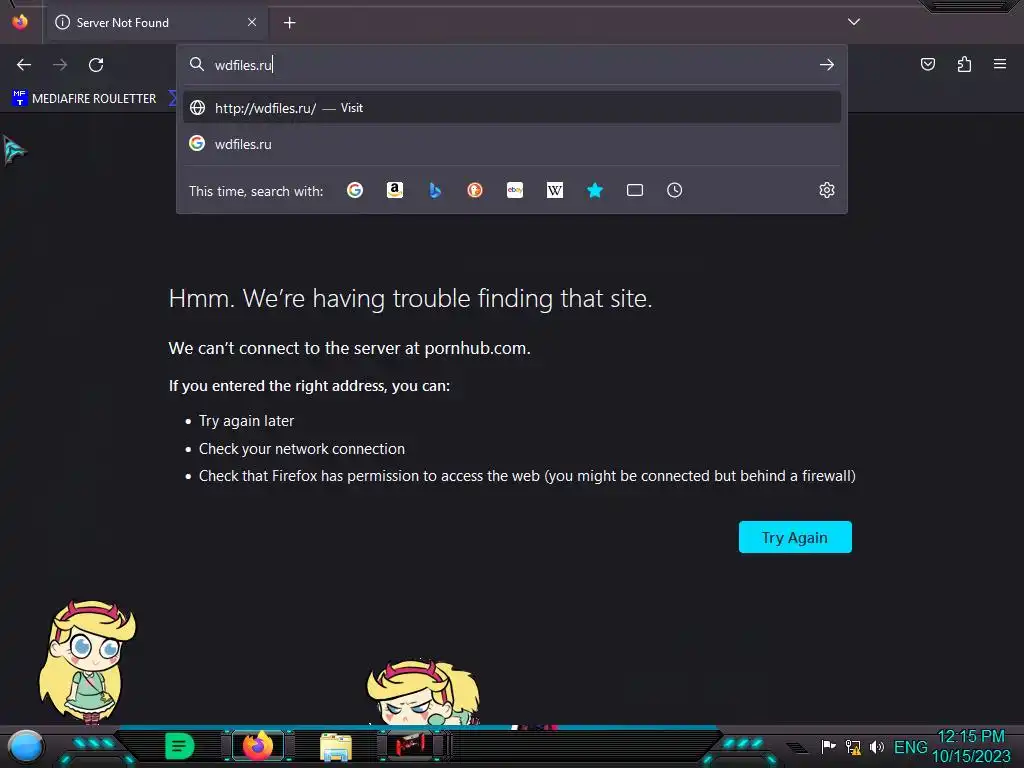1024x768 pixels.
Task: Click the site info search magnifier icon
Action: click(x=197, y=64)
